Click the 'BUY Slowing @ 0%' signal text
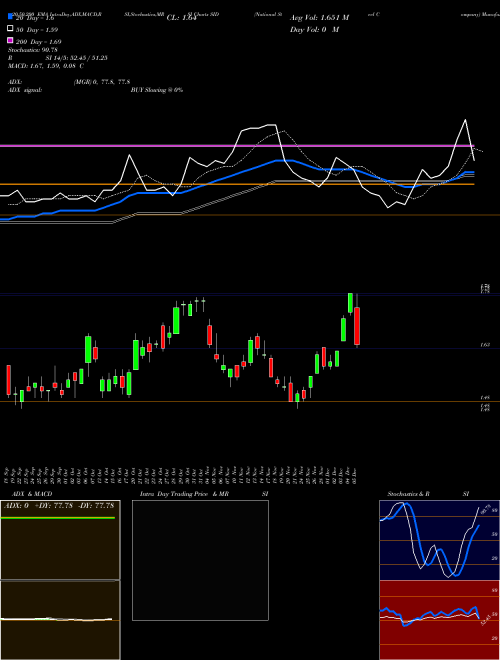The height and width of the screenshot is (660, 500). 157,90
